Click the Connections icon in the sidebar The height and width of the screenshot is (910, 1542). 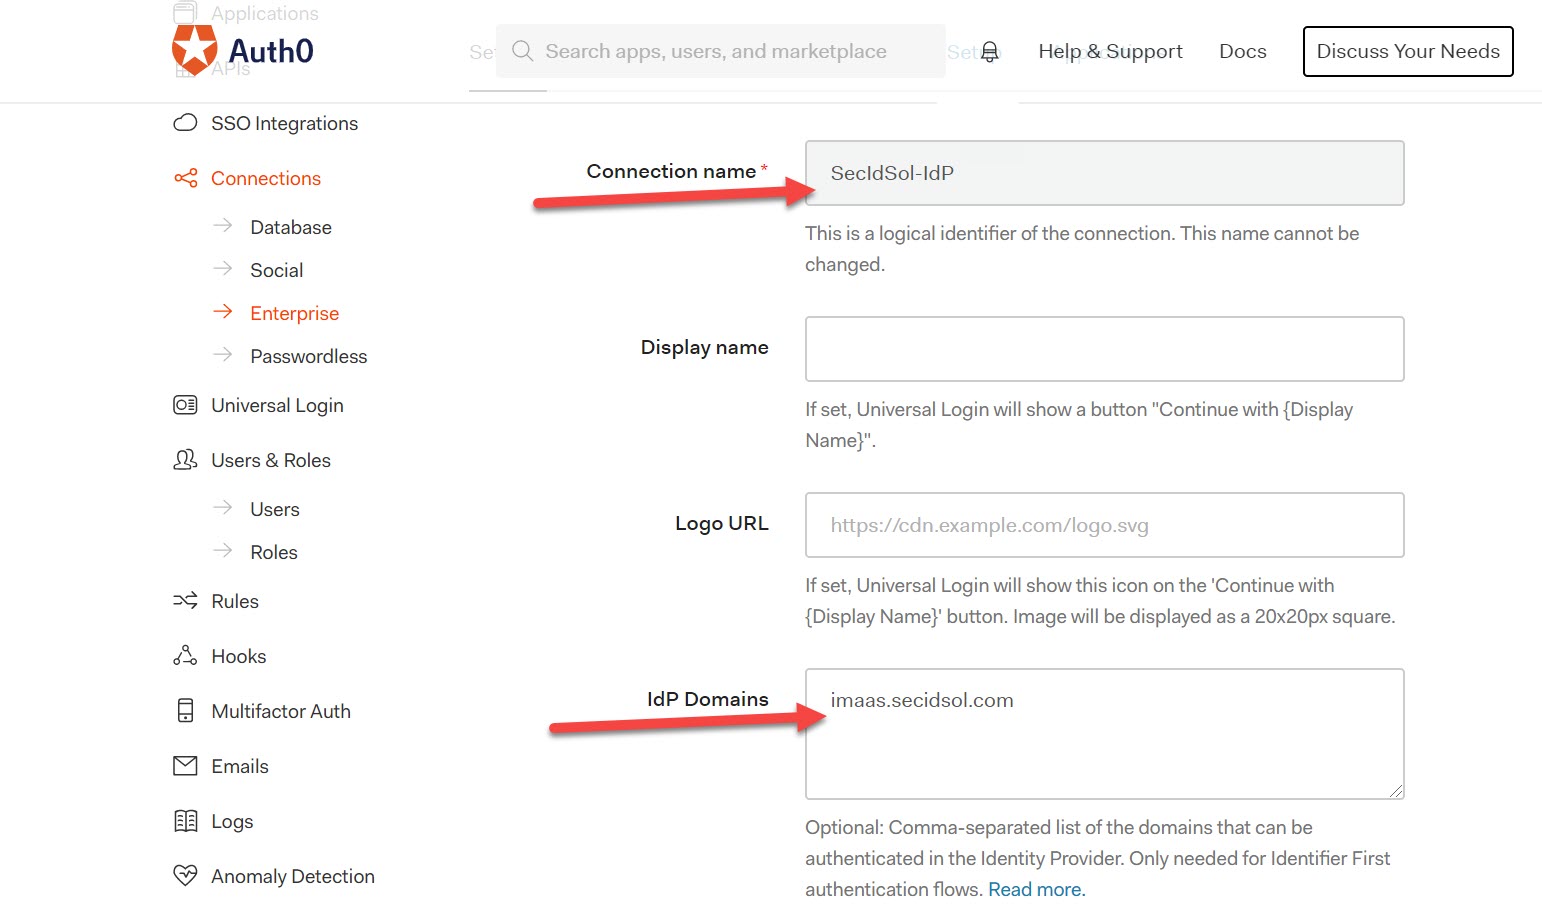point(186,178)
